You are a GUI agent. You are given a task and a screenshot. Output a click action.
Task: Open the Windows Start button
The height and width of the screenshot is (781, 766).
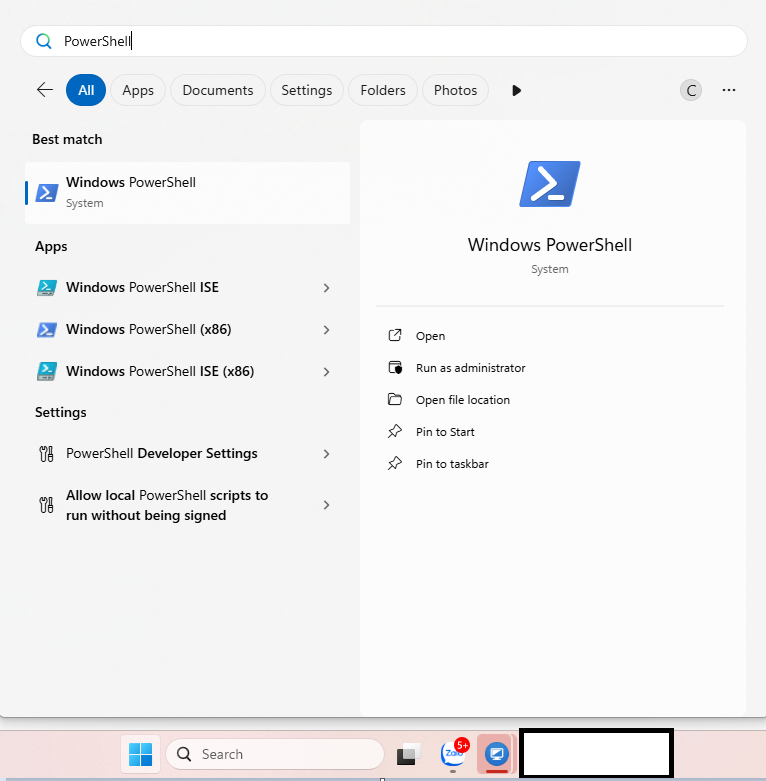140,754
